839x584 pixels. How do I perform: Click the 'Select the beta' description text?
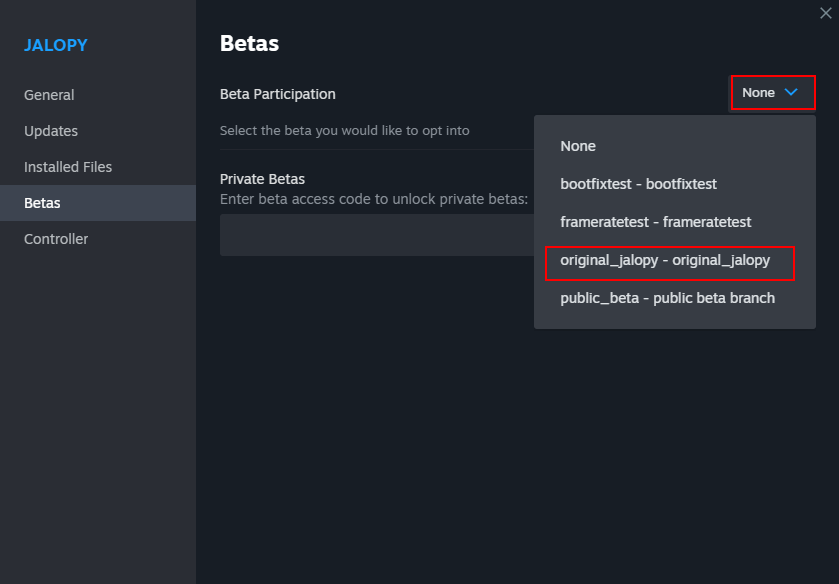(344, 130)
